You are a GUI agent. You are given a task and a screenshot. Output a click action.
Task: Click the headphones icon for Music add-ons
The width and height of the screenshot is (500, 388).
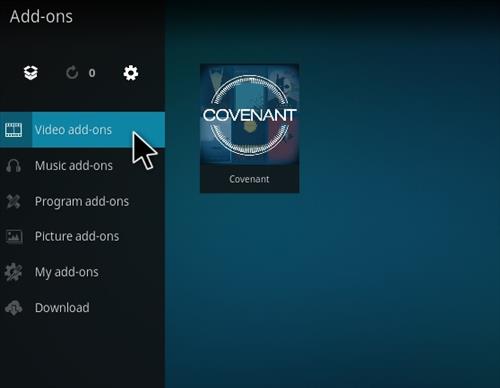pyautogui.click(x=13, y=166)
